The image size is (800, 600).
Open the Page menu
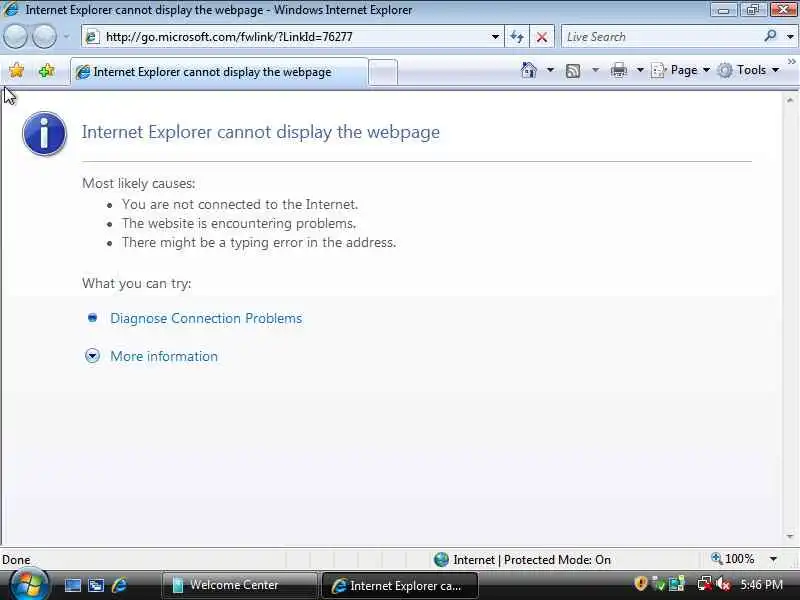coord(681,70)
